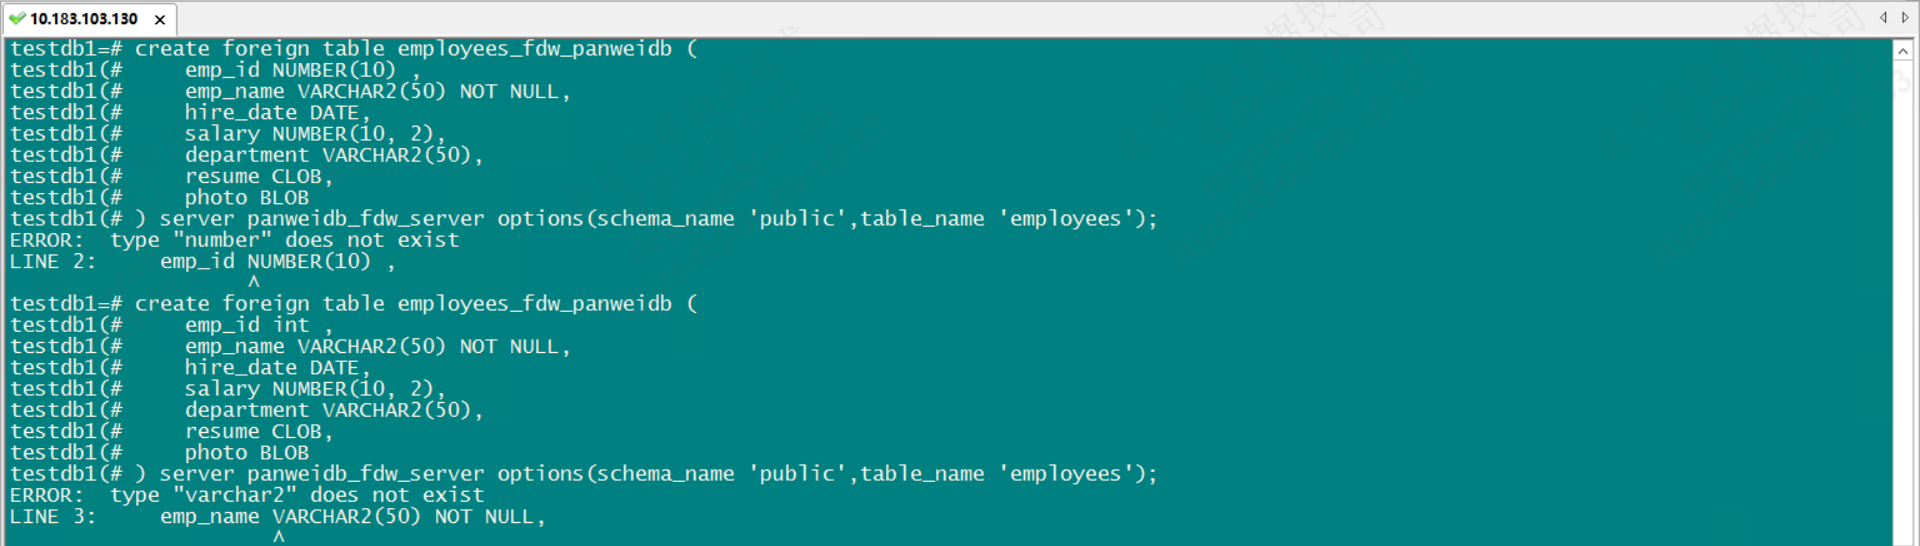The width and height of the screenshot is (1920, 546).
Task: Click "resume CLOB" in the second statement
Action: (x=258, y=431)
